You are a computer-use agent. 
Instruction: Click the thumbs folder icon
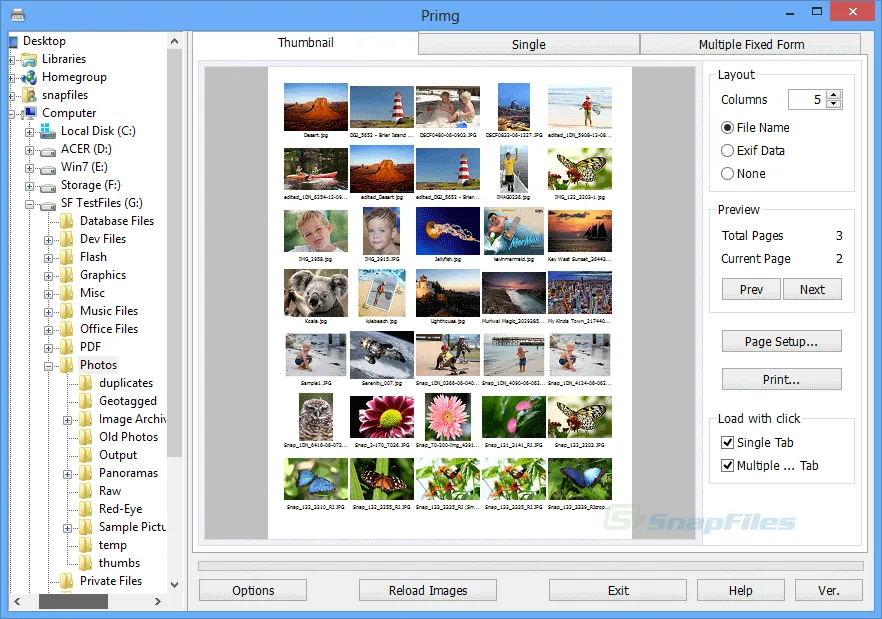(x=86, y=563)
